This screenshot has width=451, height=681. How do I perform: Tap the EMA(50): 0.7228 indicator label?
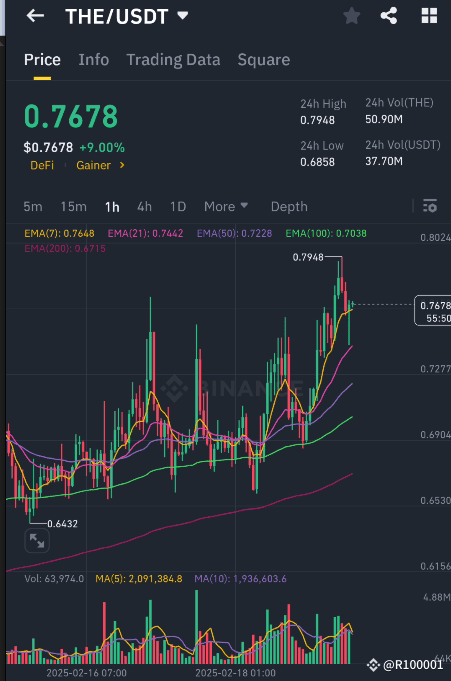click(234, 233)
